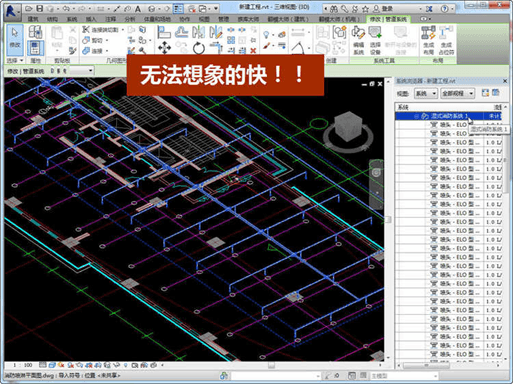This screenshot has height=384, width=513.
Task: Click the 登录 sign-in button
Action: pyautogui.click(x=382, y=9)
